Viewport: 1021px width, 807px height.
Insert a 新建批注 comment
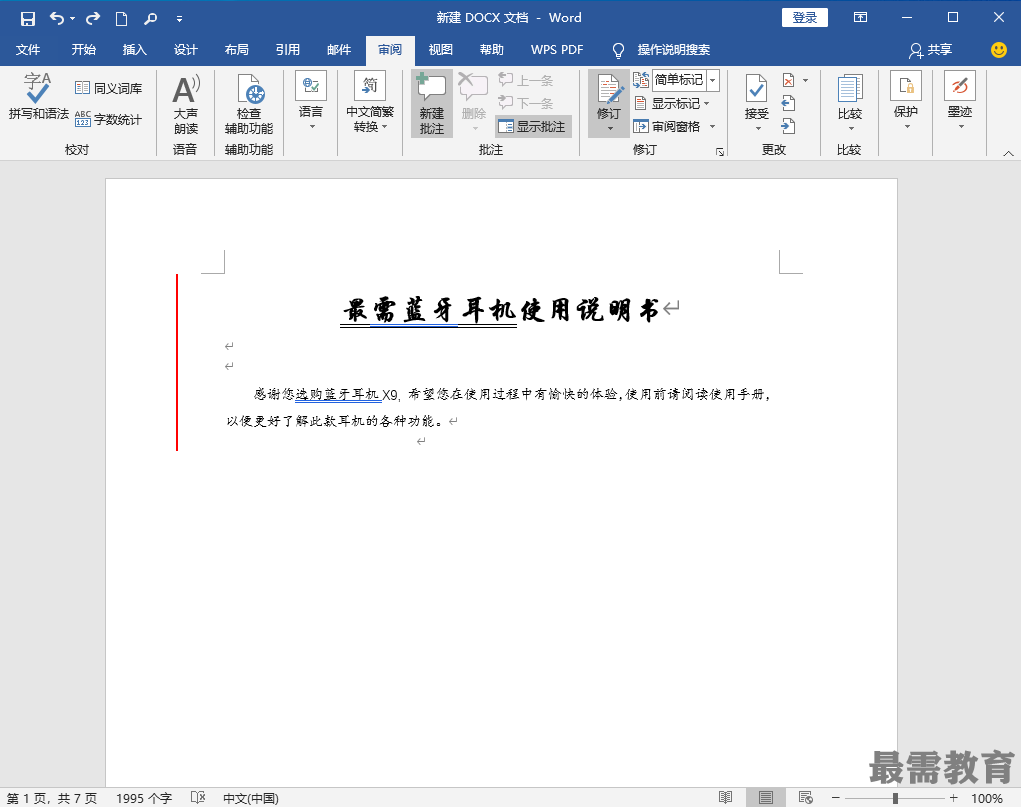click(x=432, y=104)
